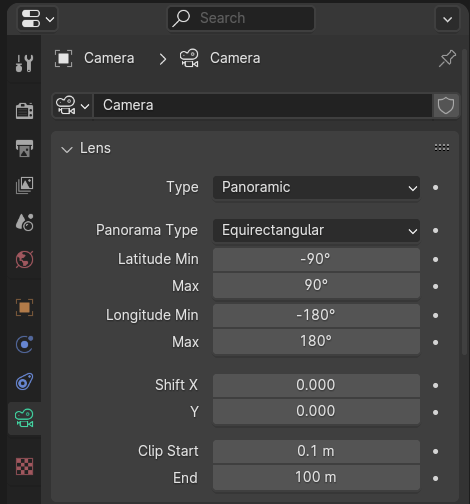This screenshot has width=470, height=504.
Task: Open the Panorama Type Equirectangular dropdown
Action: pos(316,230)
